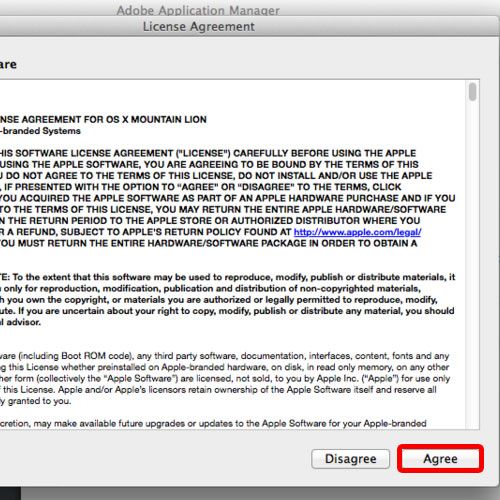Click the line 'only for reproduction, modification, publication'
Image resolution: width=500 pixels, height=500 pixels.
coord(211,288)
